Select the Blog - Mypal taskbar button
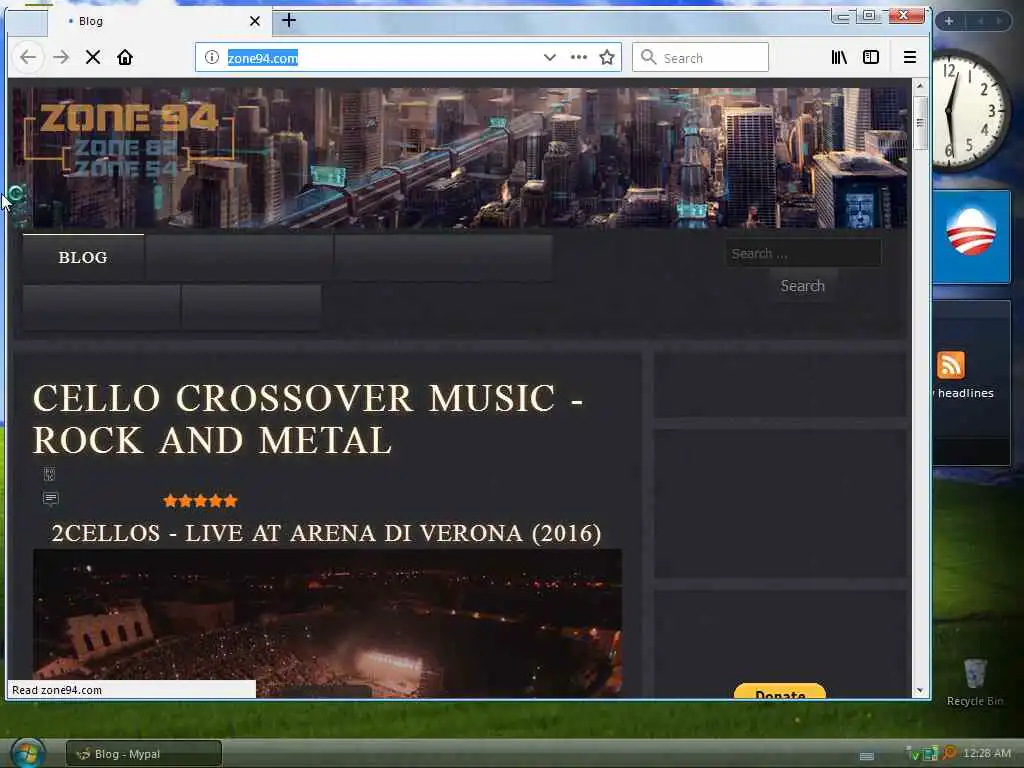Image resolution: width=1024 pixels, height=768 pixels. coord(144,754)
